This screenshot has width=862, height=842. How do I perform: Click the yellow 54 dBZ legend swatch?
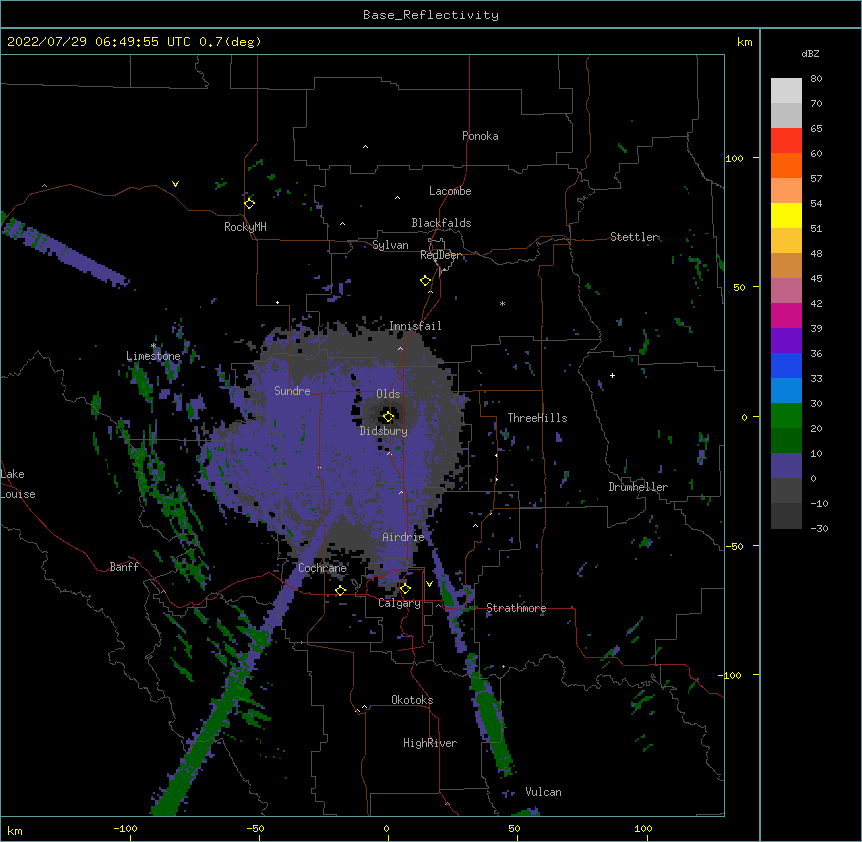tap(786, 215)
